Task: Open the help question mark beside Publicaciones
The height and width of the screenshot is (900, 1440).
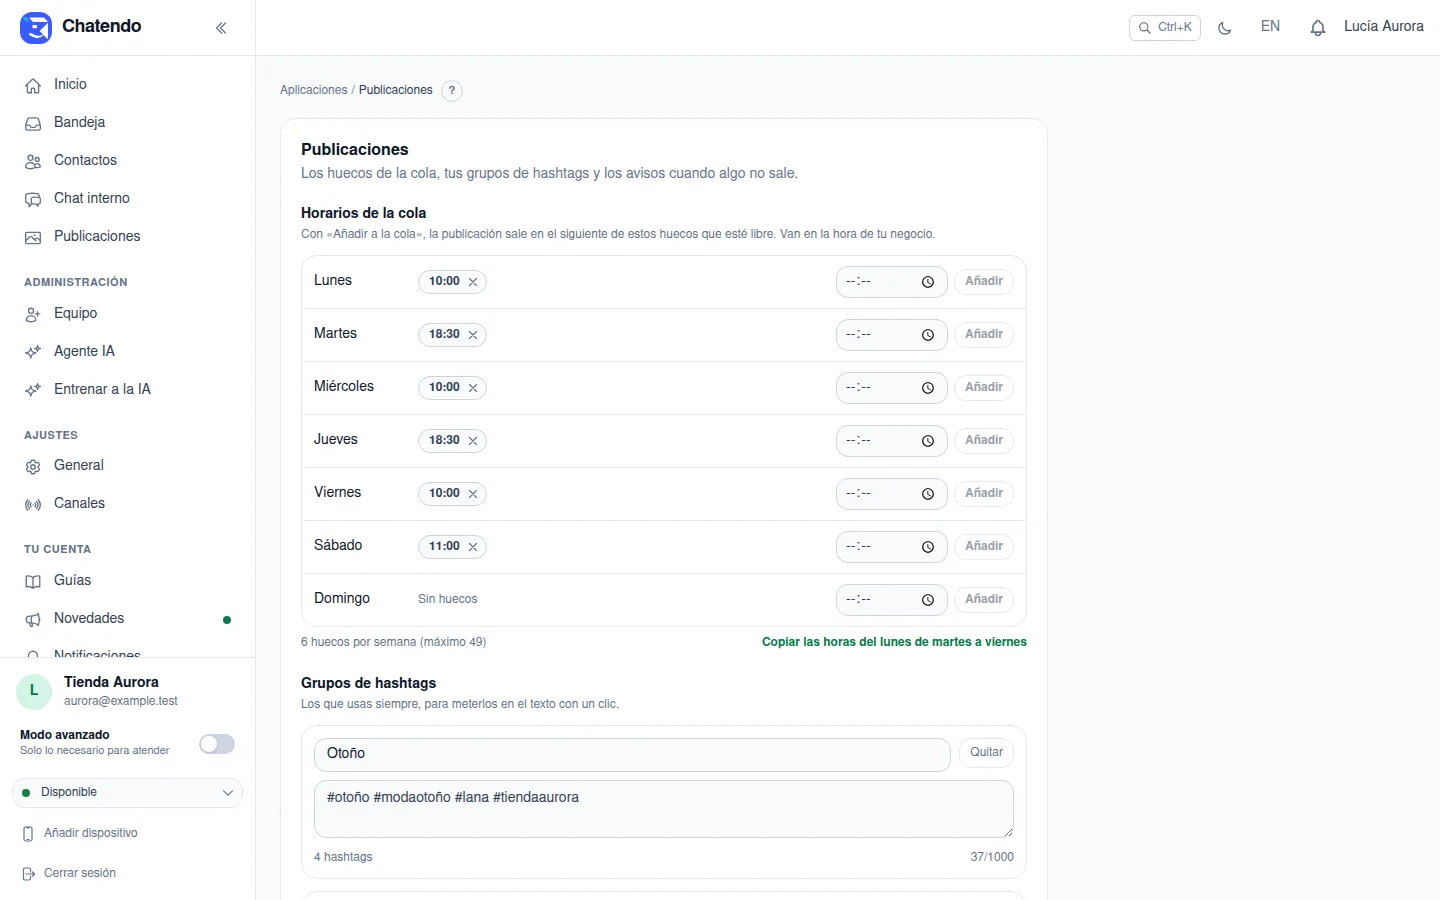Action: click(452, 90)
